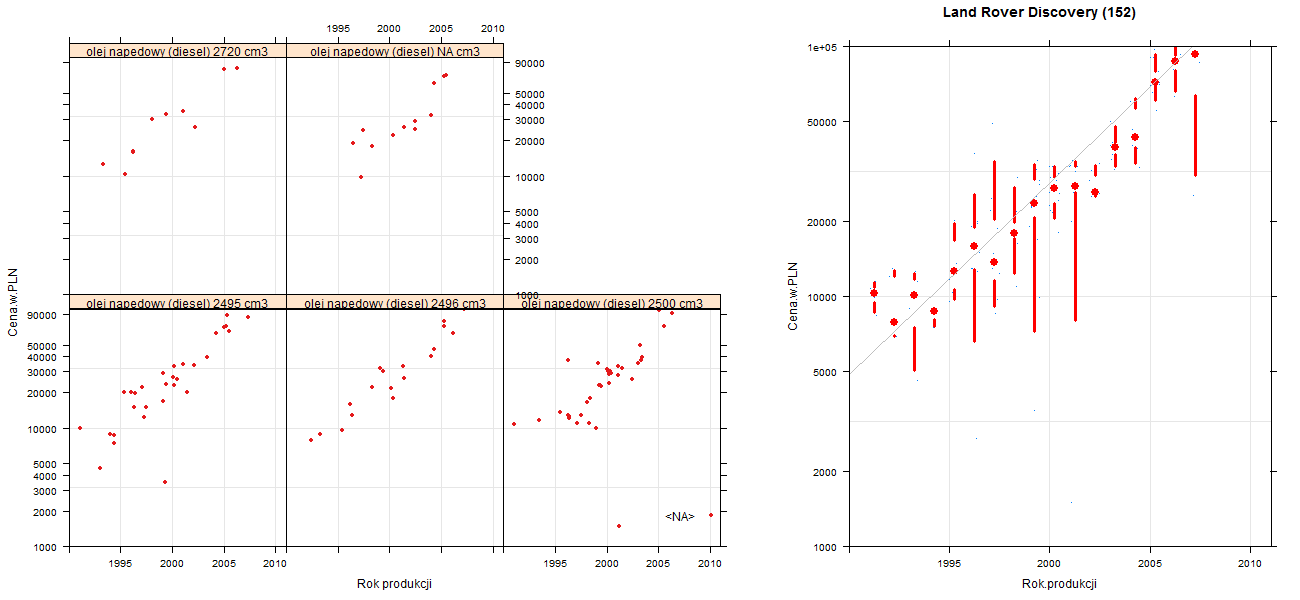The image size is (1300, 600).
Task: Click '1995' on Land Rover Discovery plot x-axis
Action: coord(948,564)
